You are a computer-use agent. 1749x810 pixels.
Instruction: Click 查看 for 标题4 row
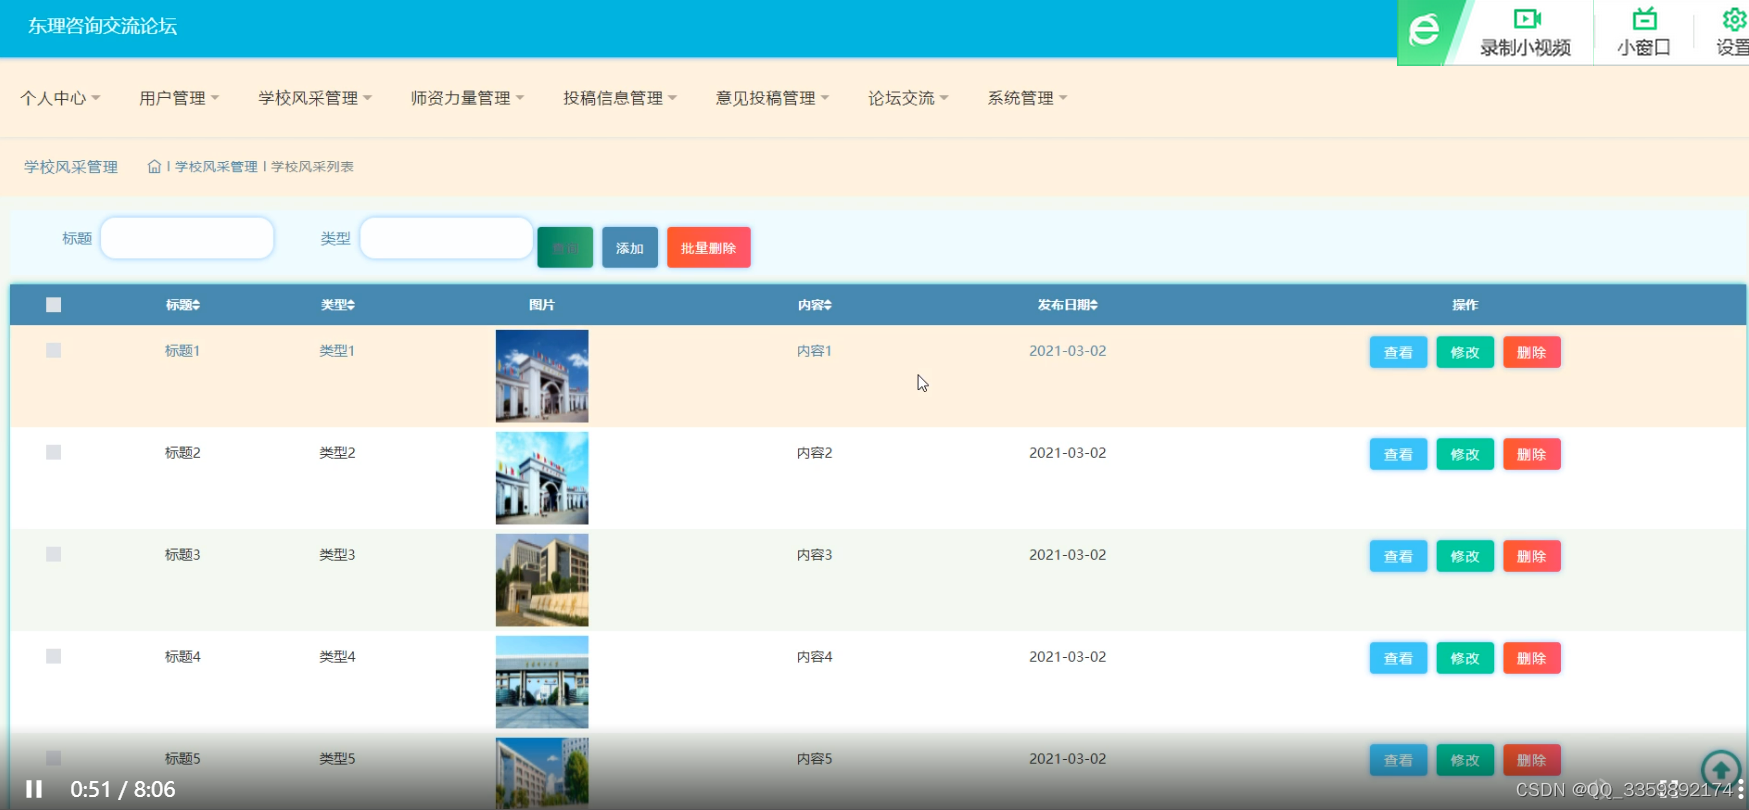1398,658
